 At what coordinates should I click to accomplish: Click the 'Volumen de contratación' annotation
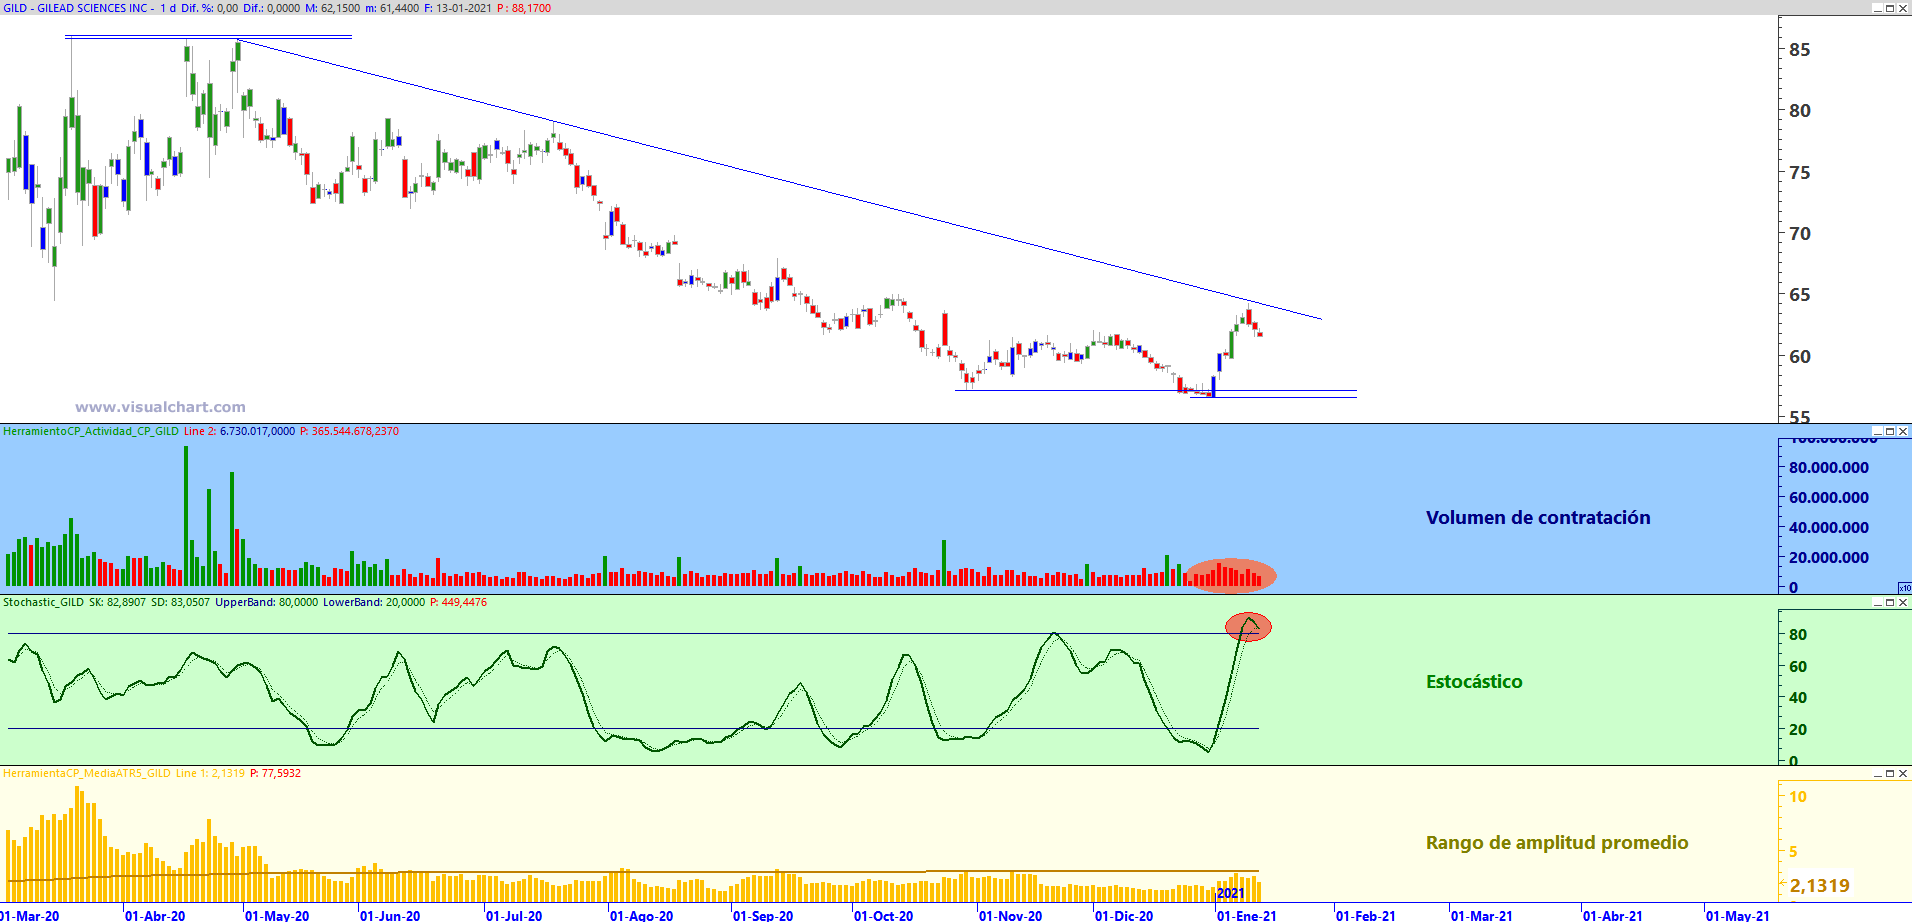(1538, 517)
